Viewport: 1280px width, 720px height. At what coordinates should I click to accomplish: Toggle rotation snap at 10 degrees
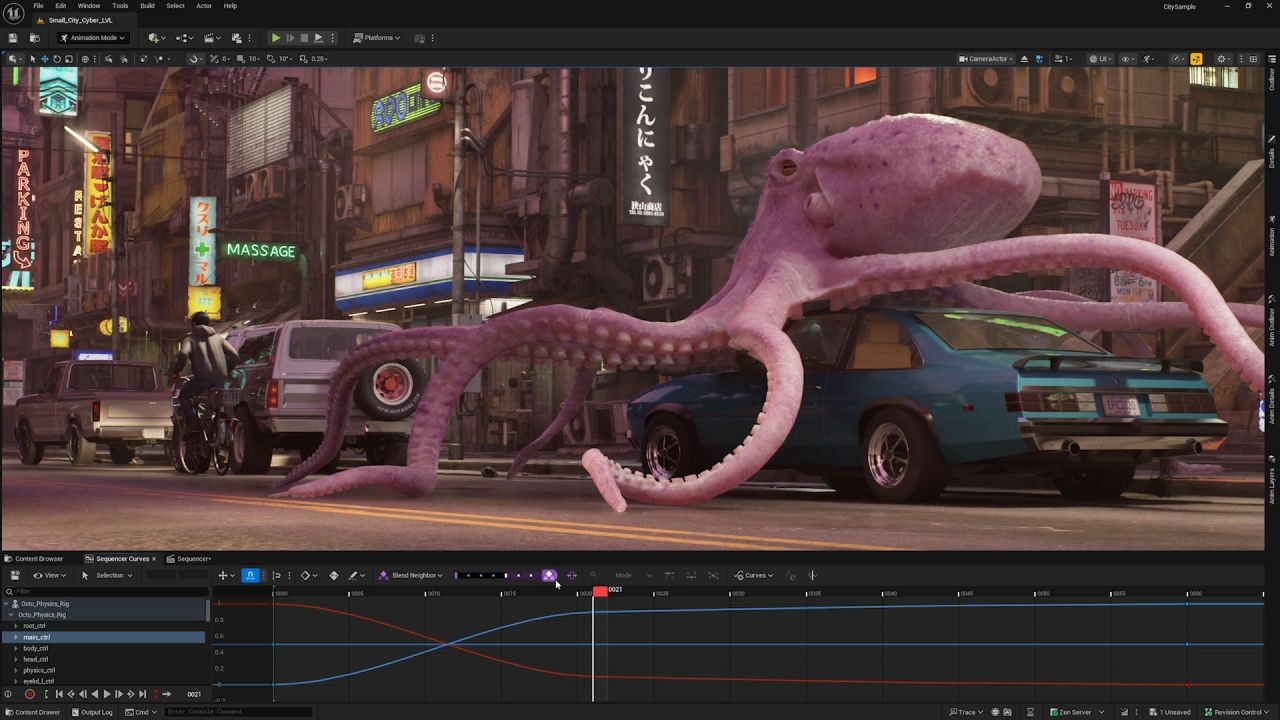[x=273, y=59]
